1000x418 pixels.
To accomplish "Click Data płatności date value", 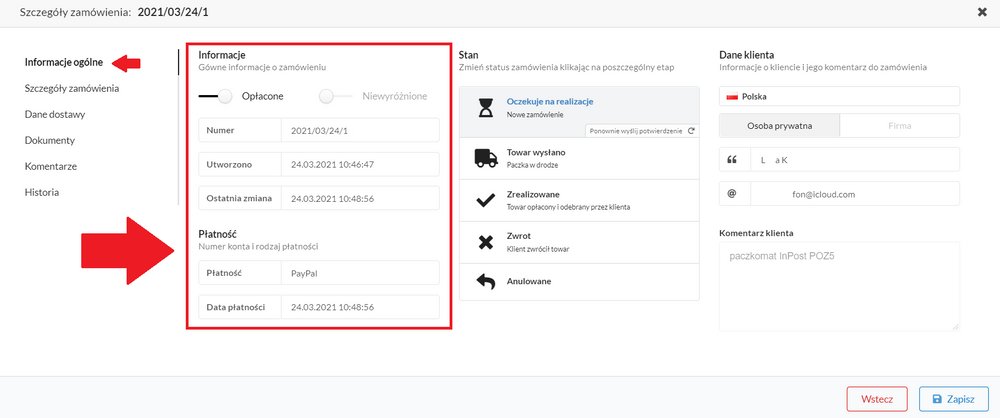I will pos(360,307).
